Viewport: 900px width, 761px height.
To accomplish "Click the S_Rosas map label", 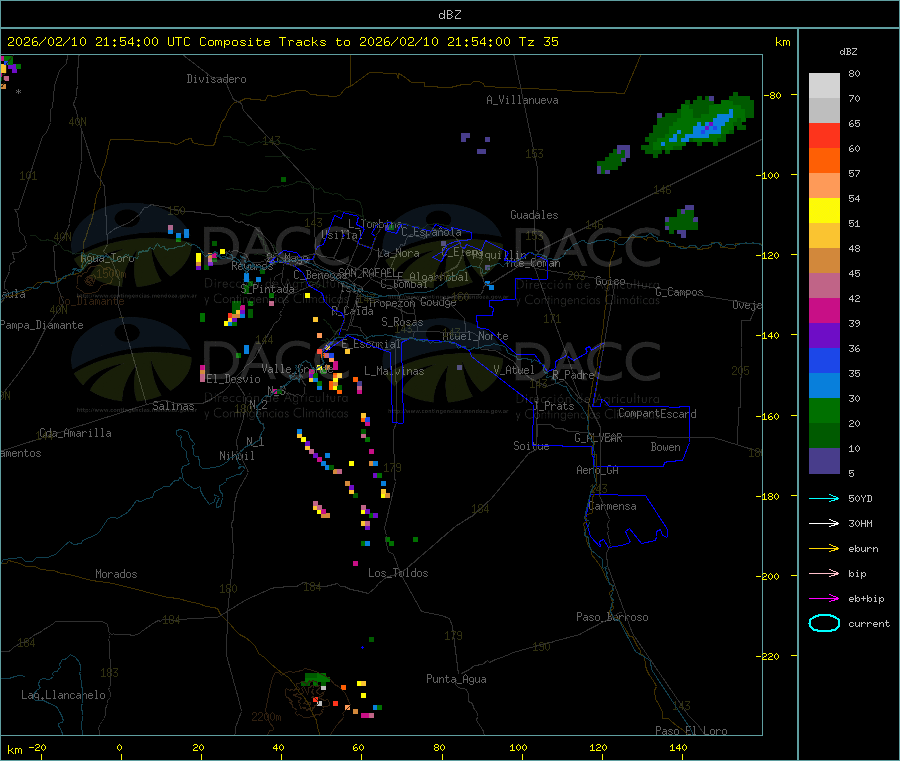I will pos(402,322).
